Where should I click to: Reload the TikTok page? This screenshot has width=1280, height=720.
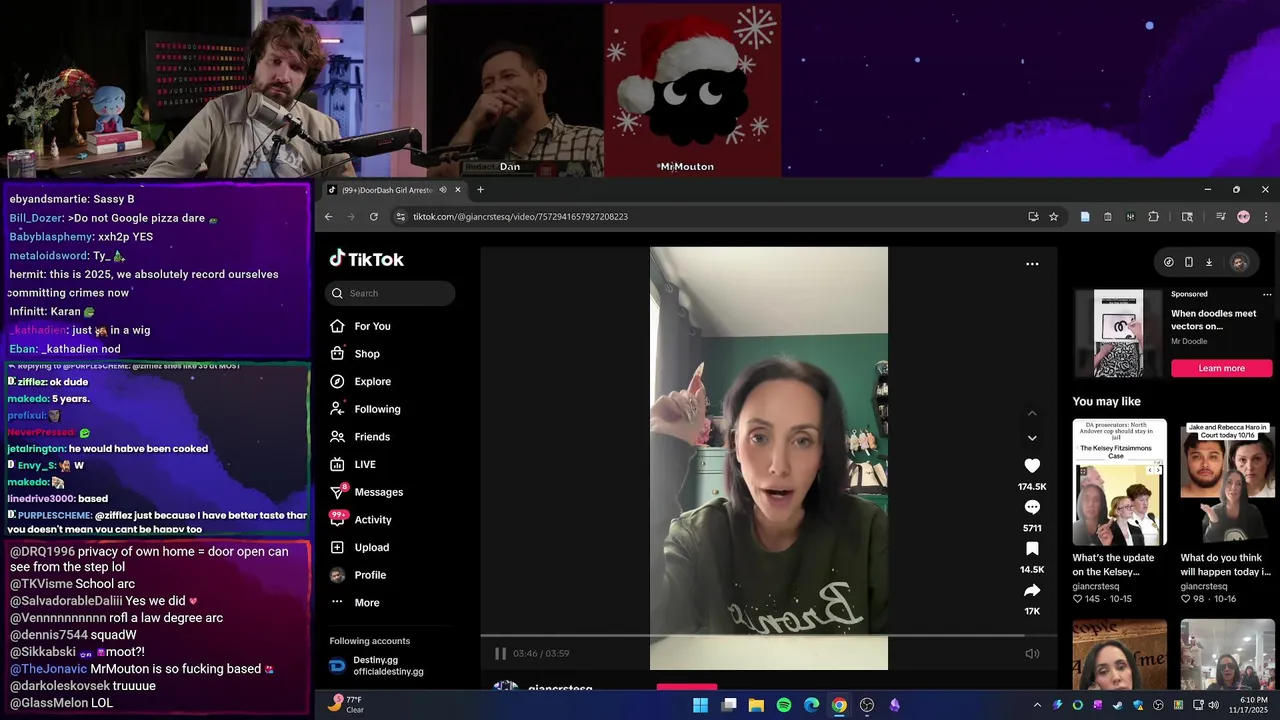tap(374, 216)
